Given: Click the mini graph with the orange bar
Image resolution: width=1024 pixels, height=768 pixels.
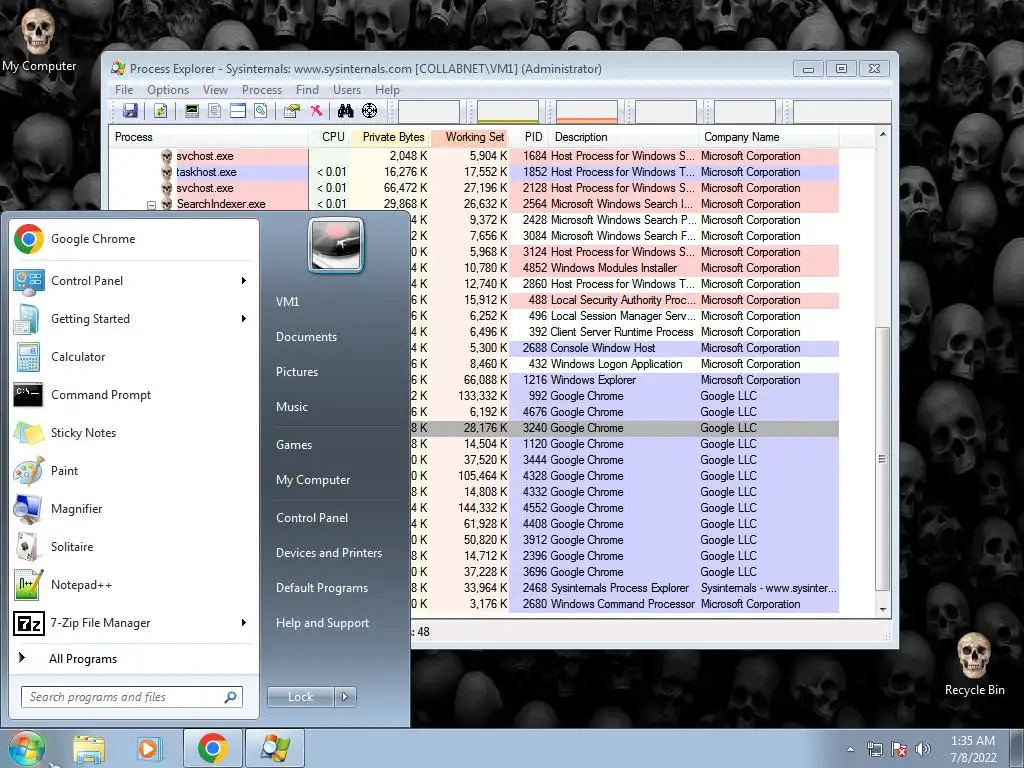Looking at the screenshot, I should click(x=587, y=112).
